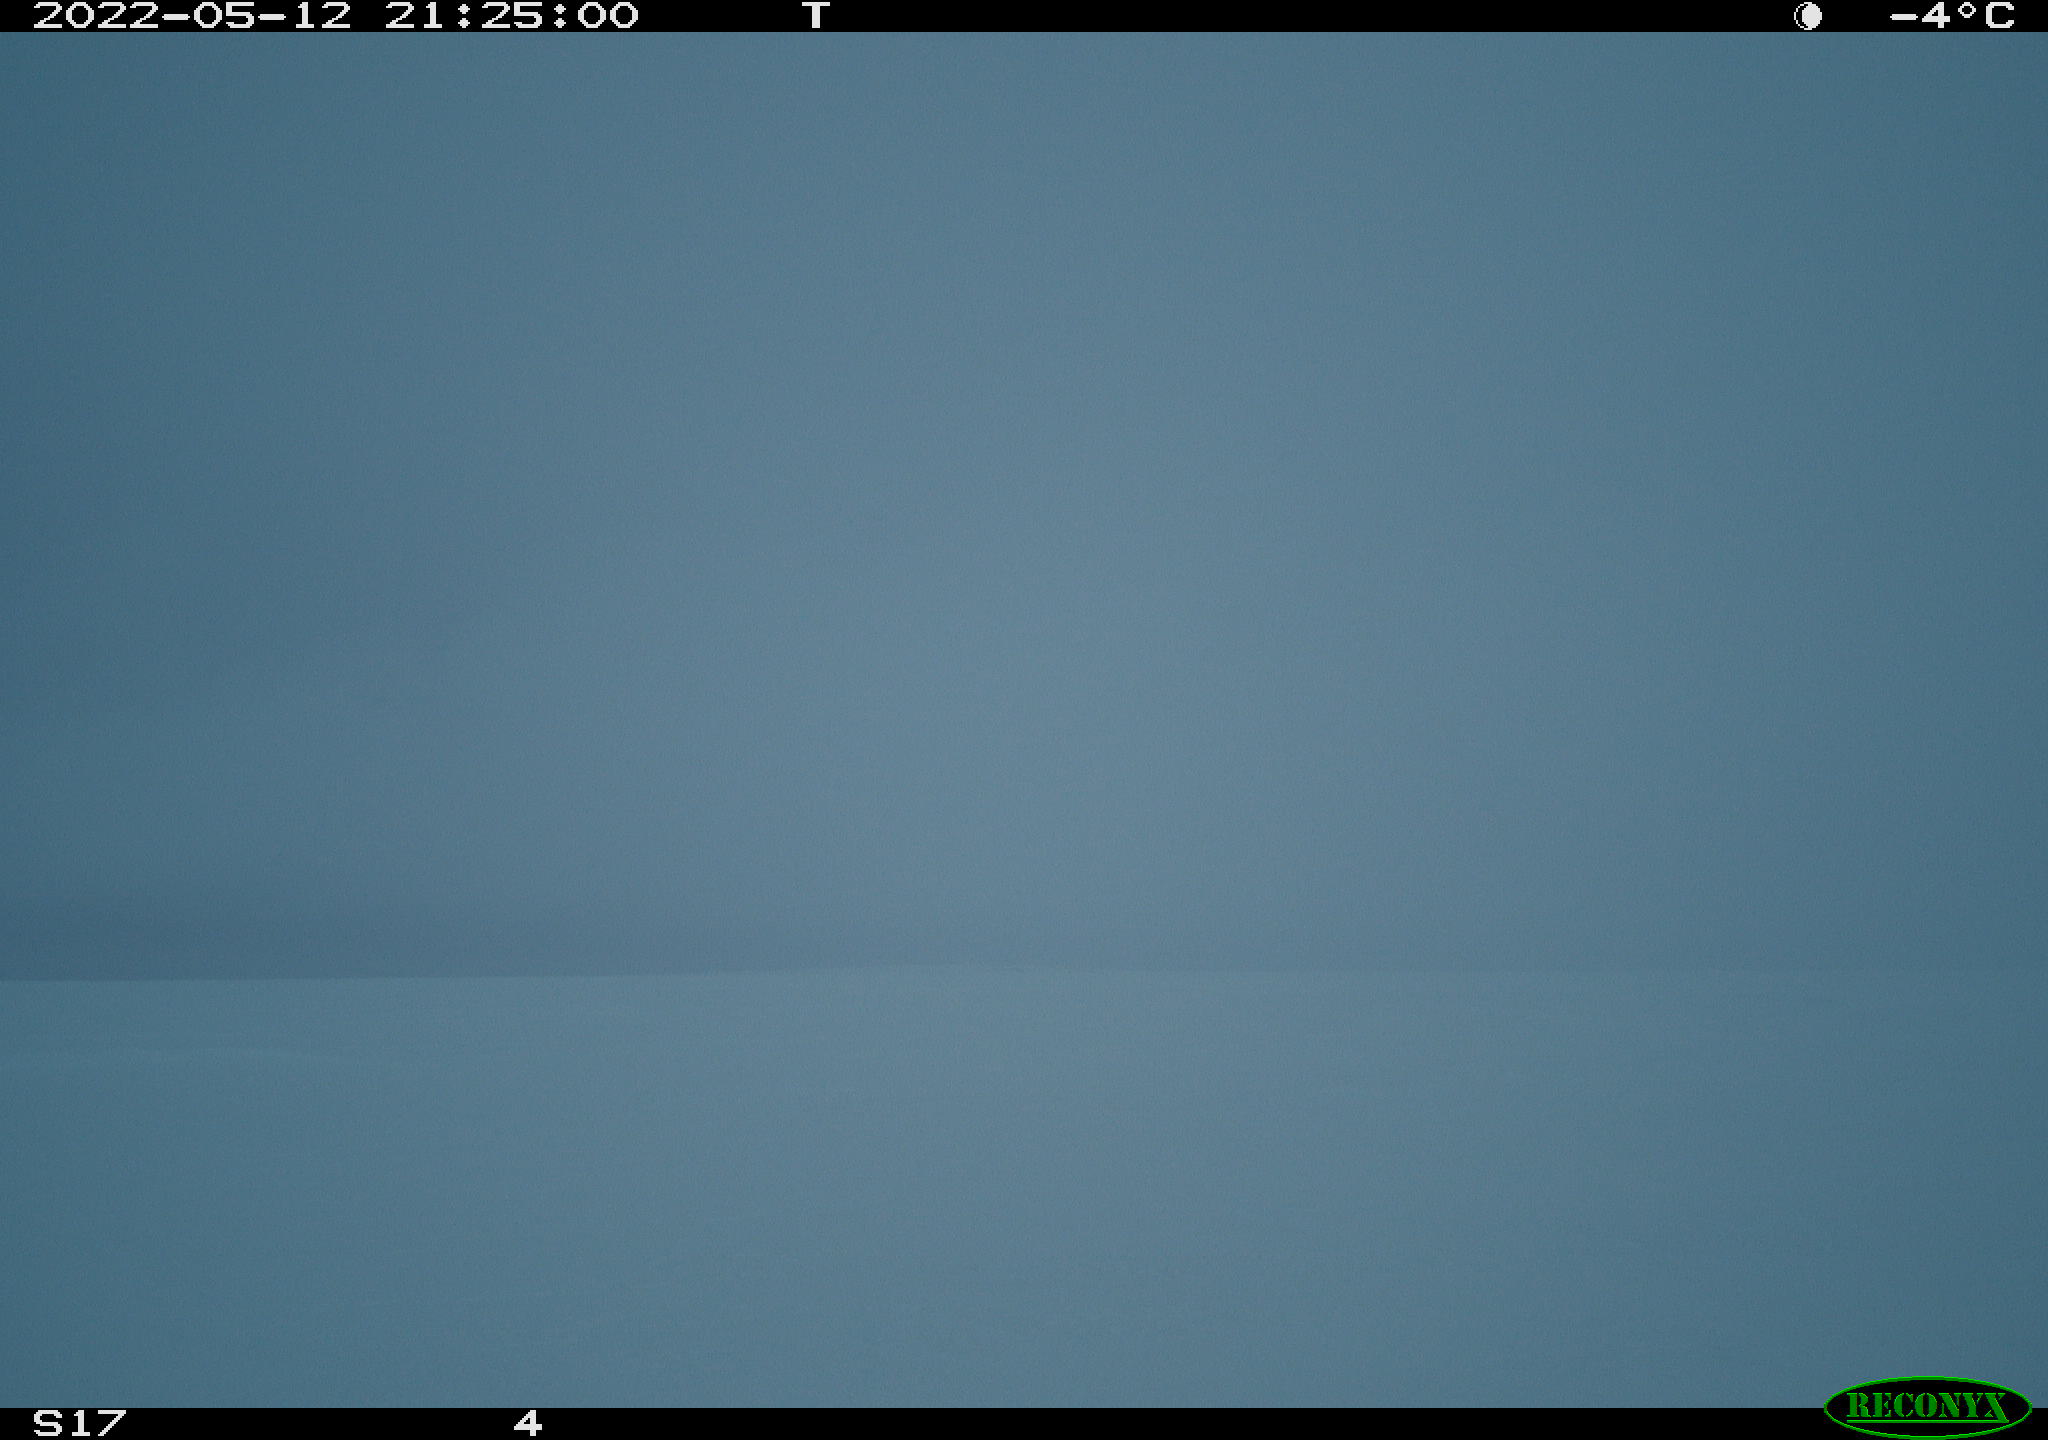Select the S17 camera label

click(x=80, y=1423)
